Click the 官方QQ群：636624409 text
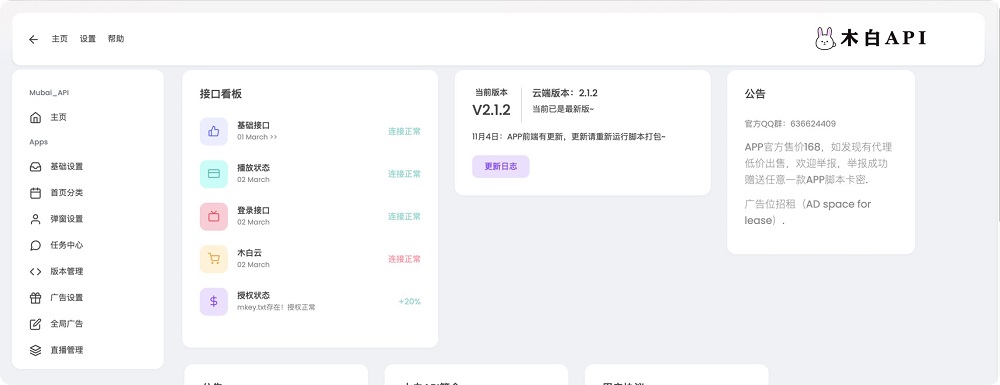The width and height of the screenshot is (1000, 385). click(x=790, y=124)
